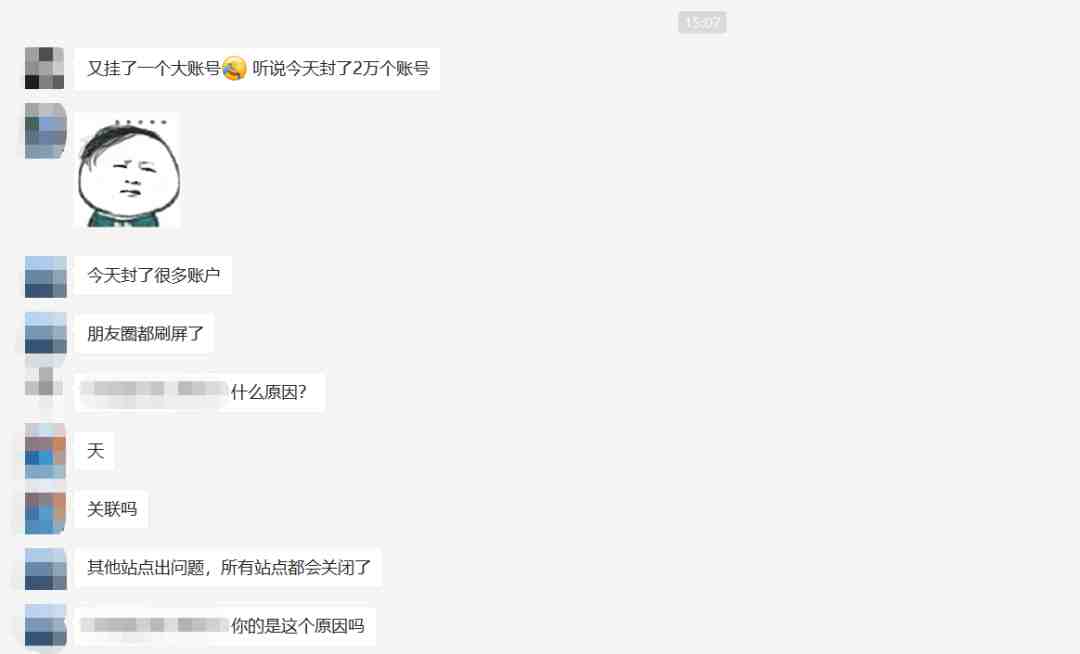The height and width of the screenshot is (654, 1080).
Task: Click the crying-laughing emoji in the first message
Action: [234, 68]
